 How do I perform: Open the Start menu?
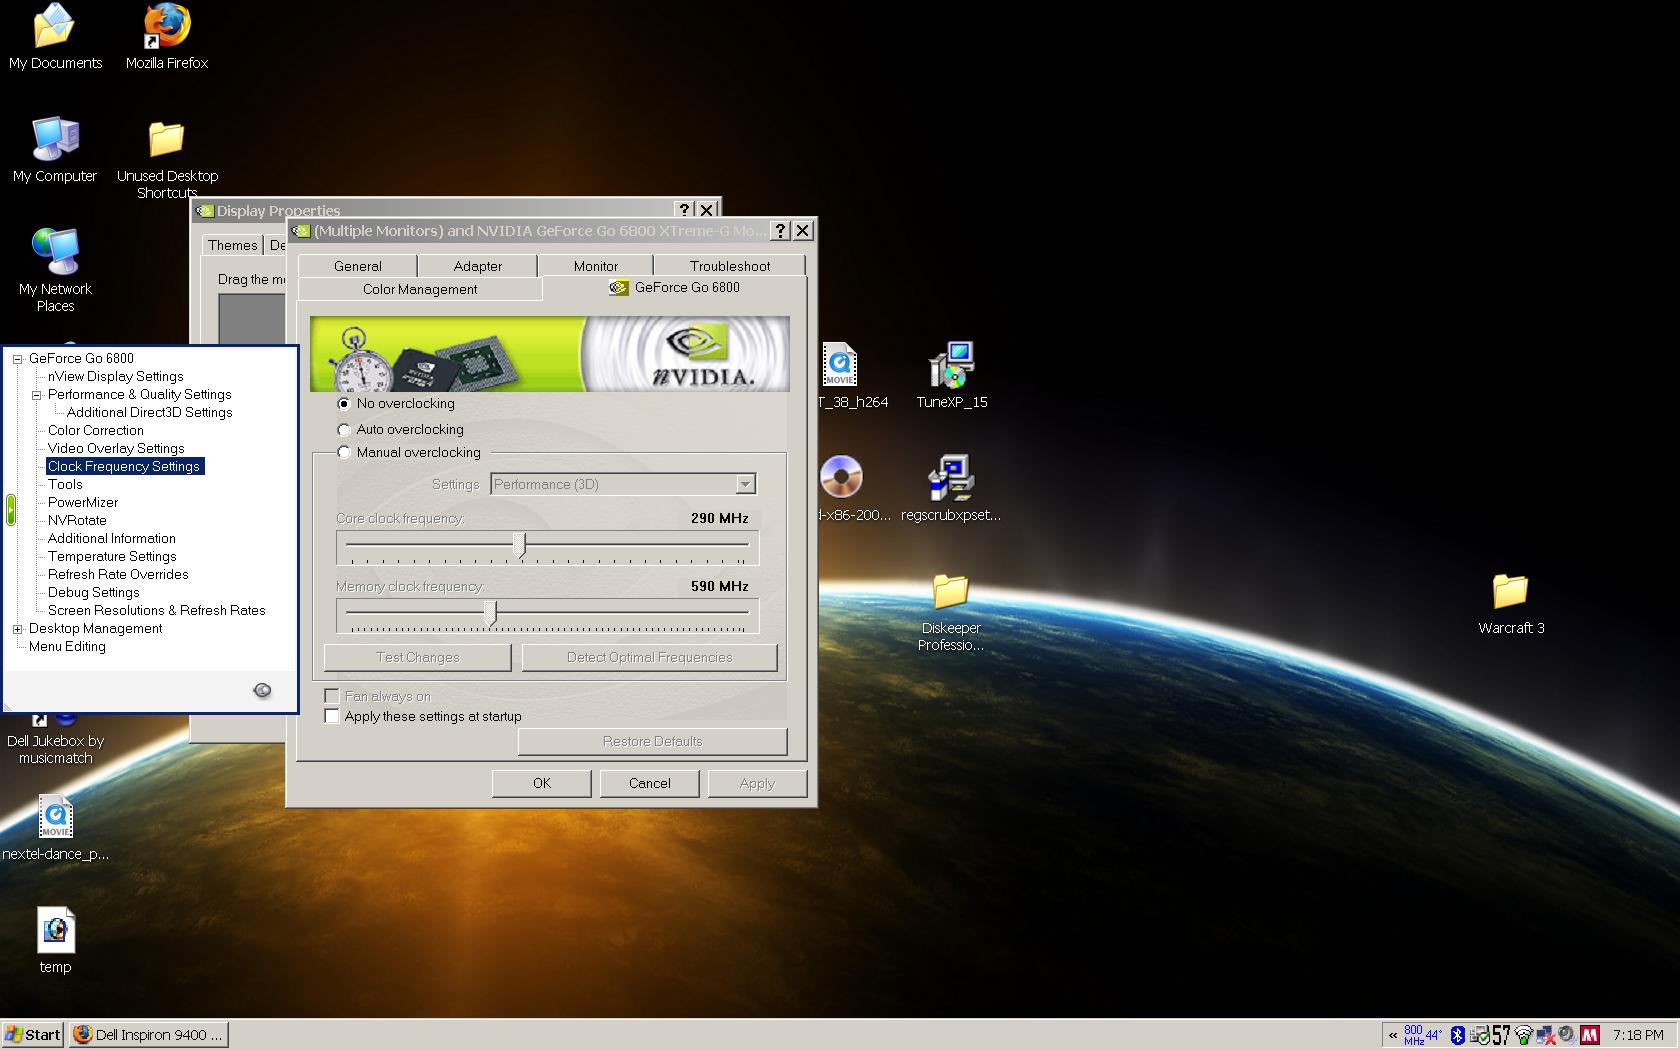coord(33,1034)
